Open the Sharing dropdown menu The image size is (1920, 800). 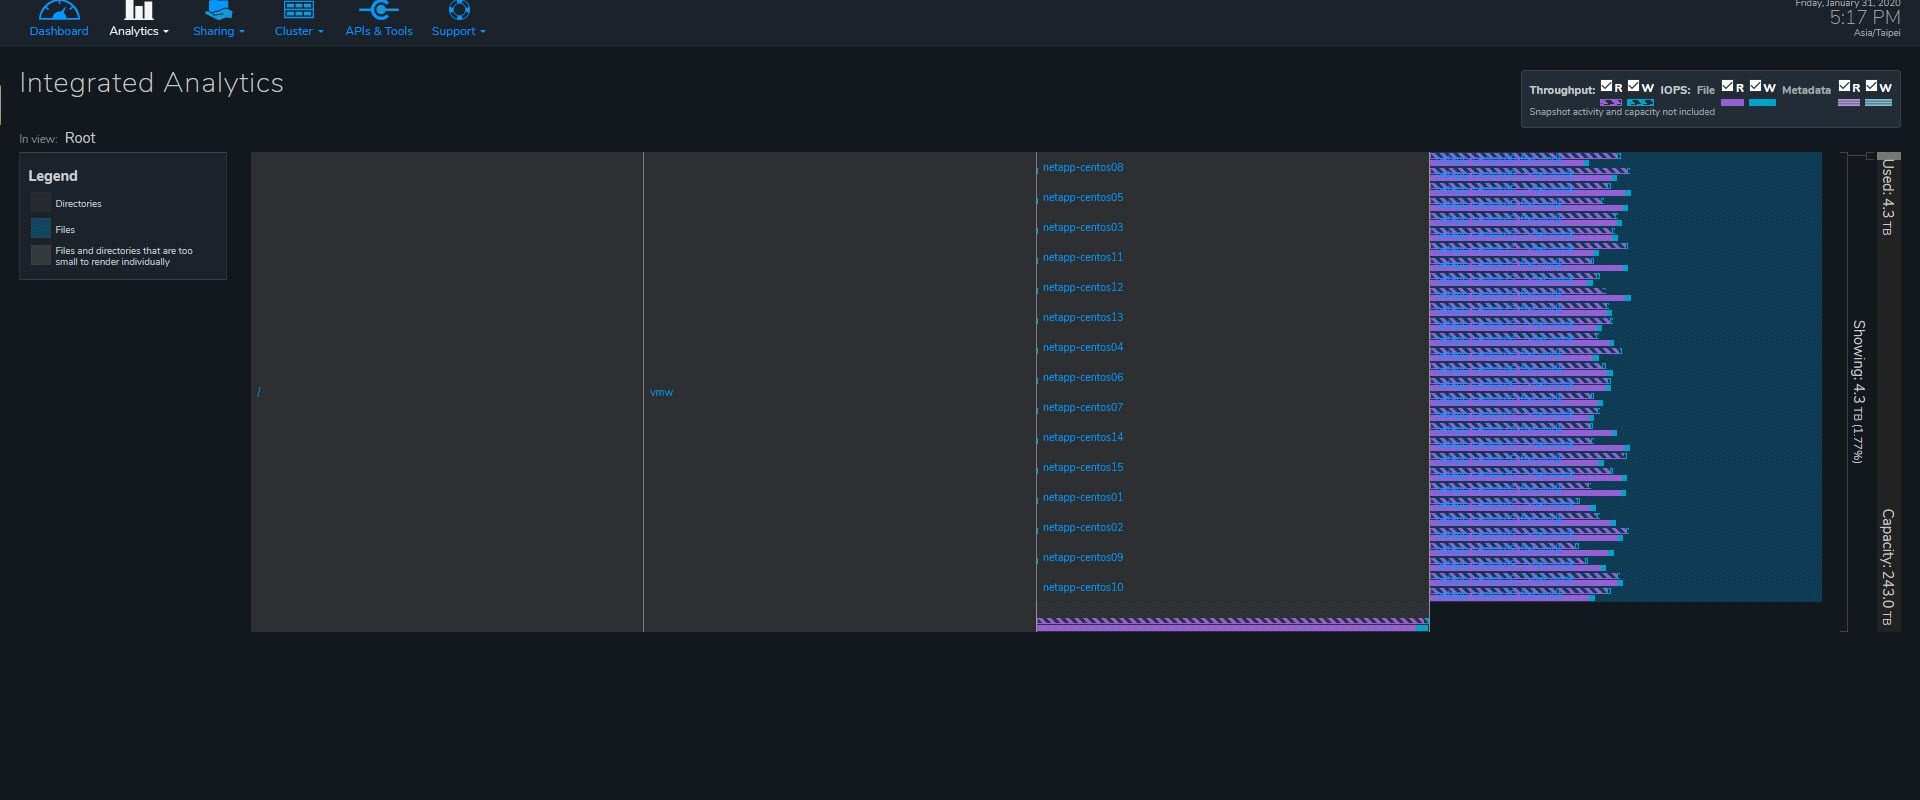pos(219,31)
